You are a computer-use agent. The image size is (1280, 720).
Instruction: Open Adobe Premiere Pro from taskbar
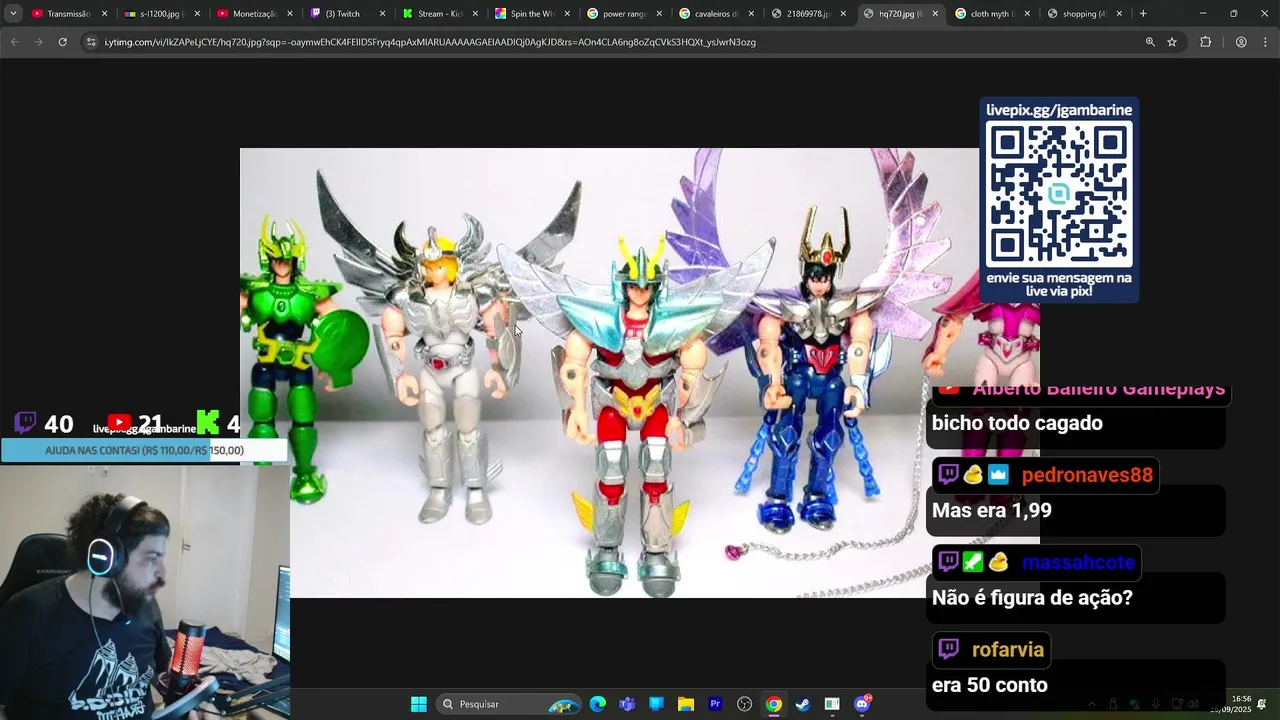point(715,704)
